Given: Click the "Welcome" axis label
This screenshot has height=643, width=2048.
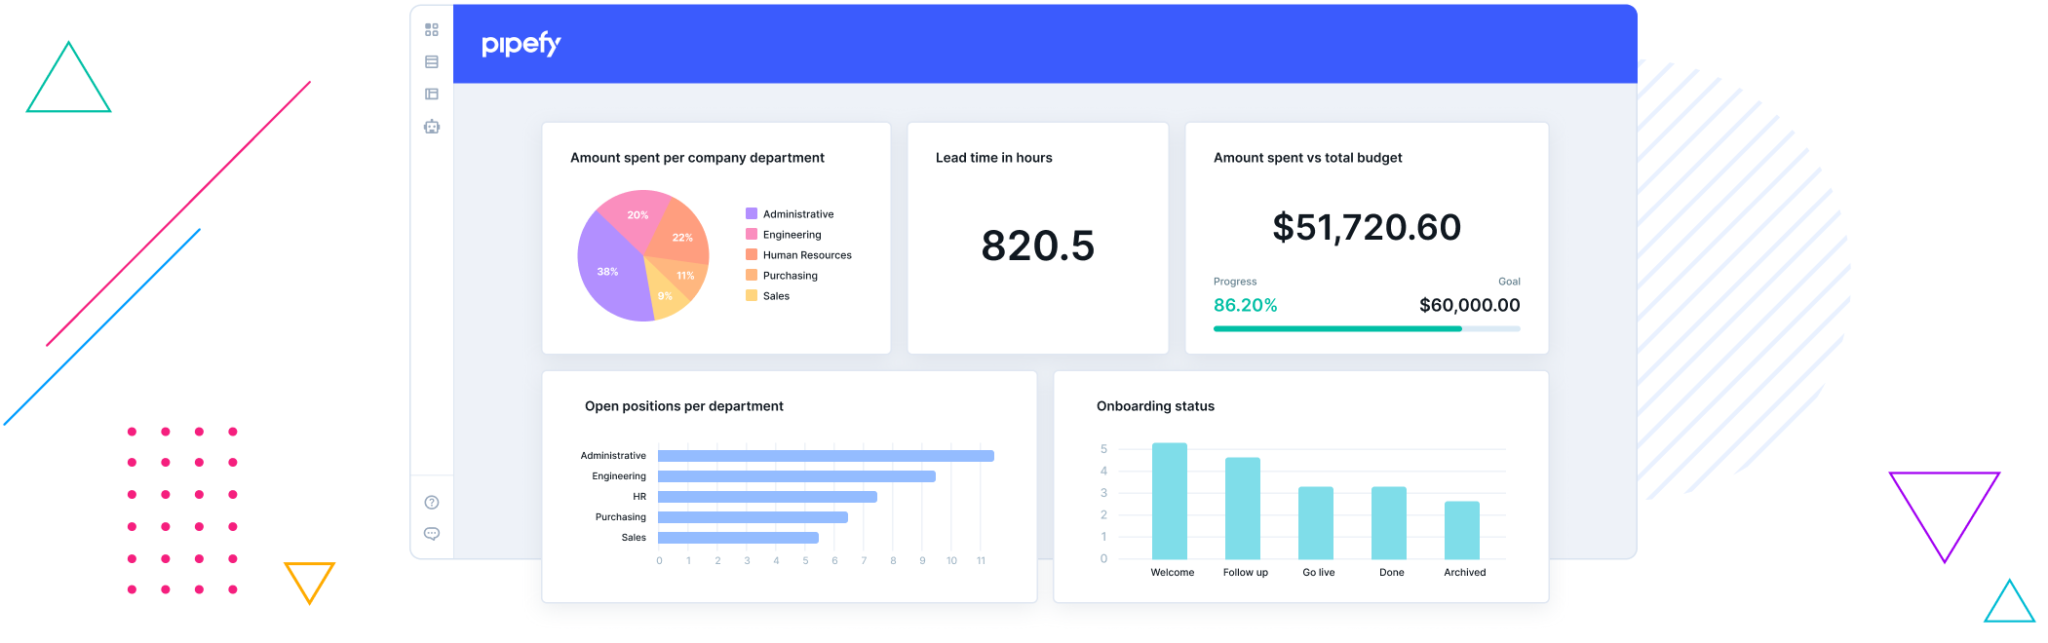Looking at the screenshot, I should click(x=1172, y=573).
